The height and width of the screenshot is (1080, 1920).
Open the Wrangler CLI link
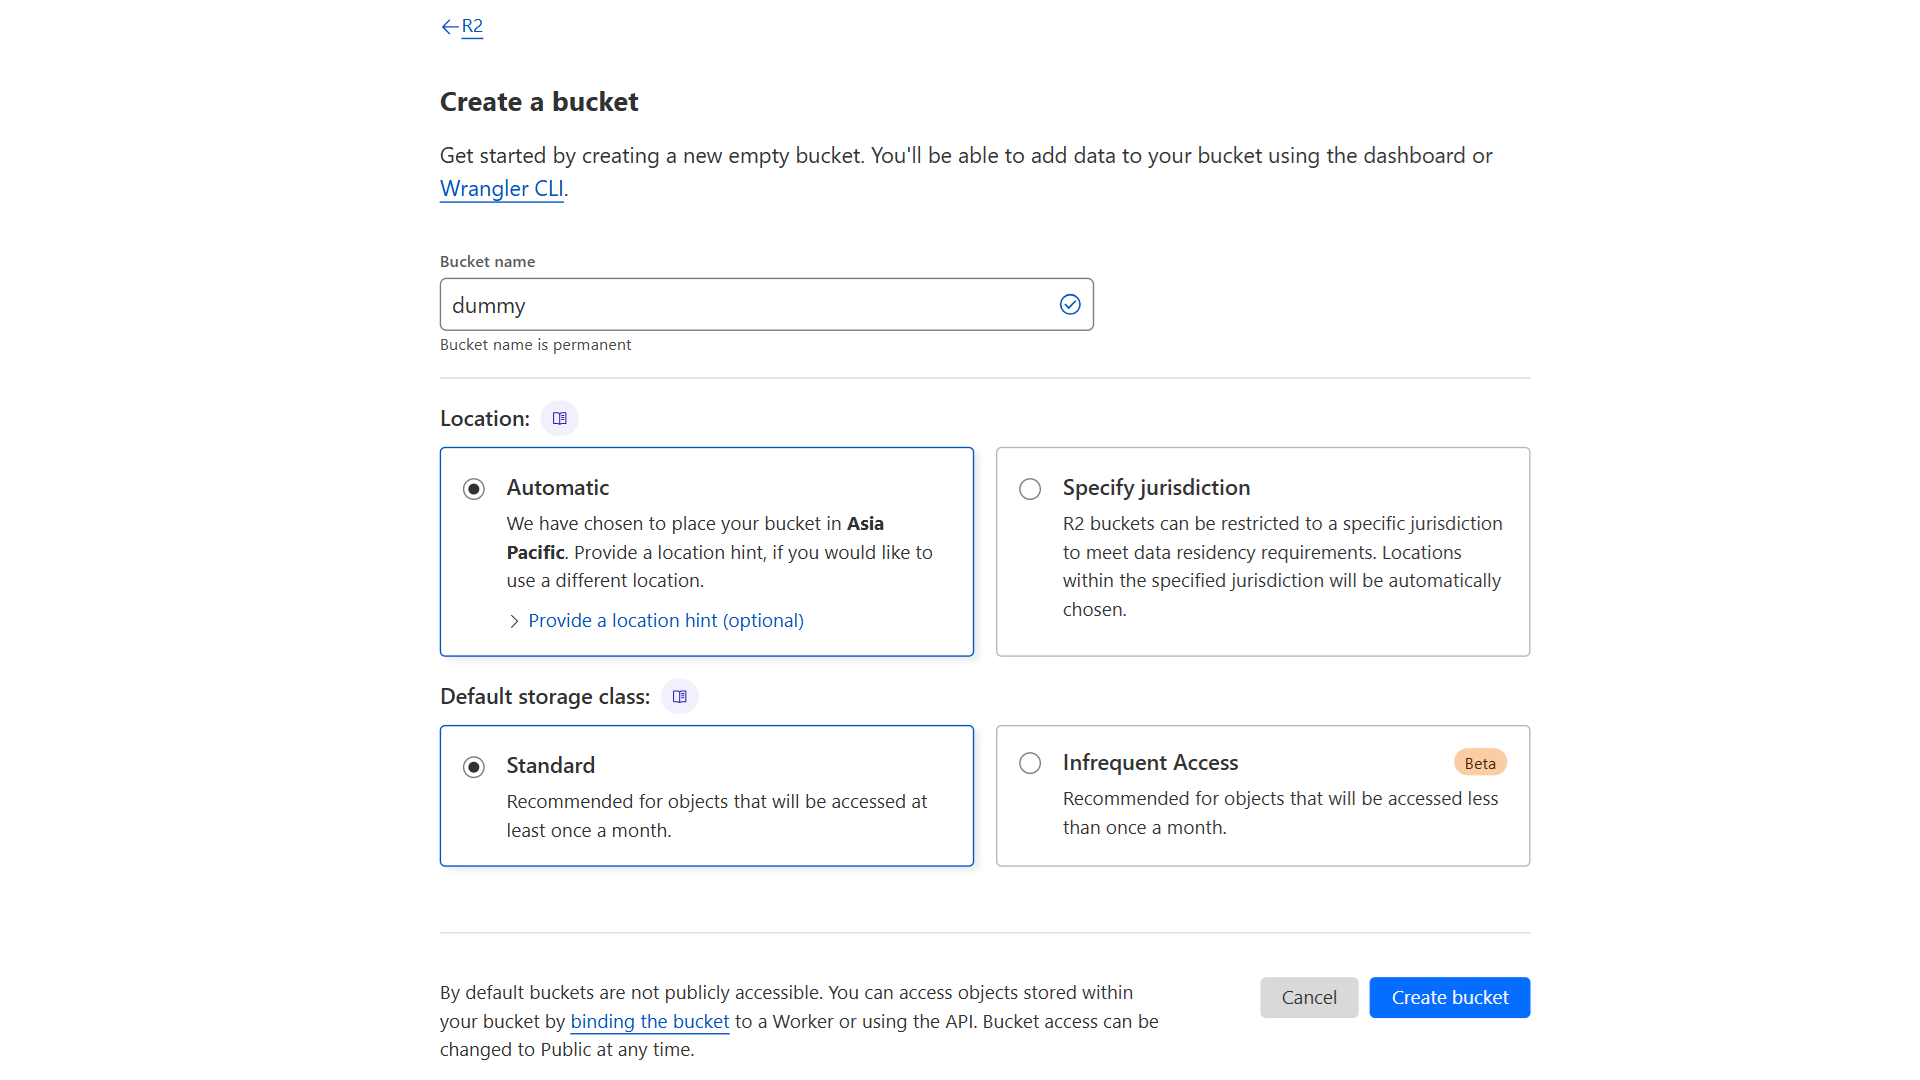pyautogui.click(x=501, y=189)
